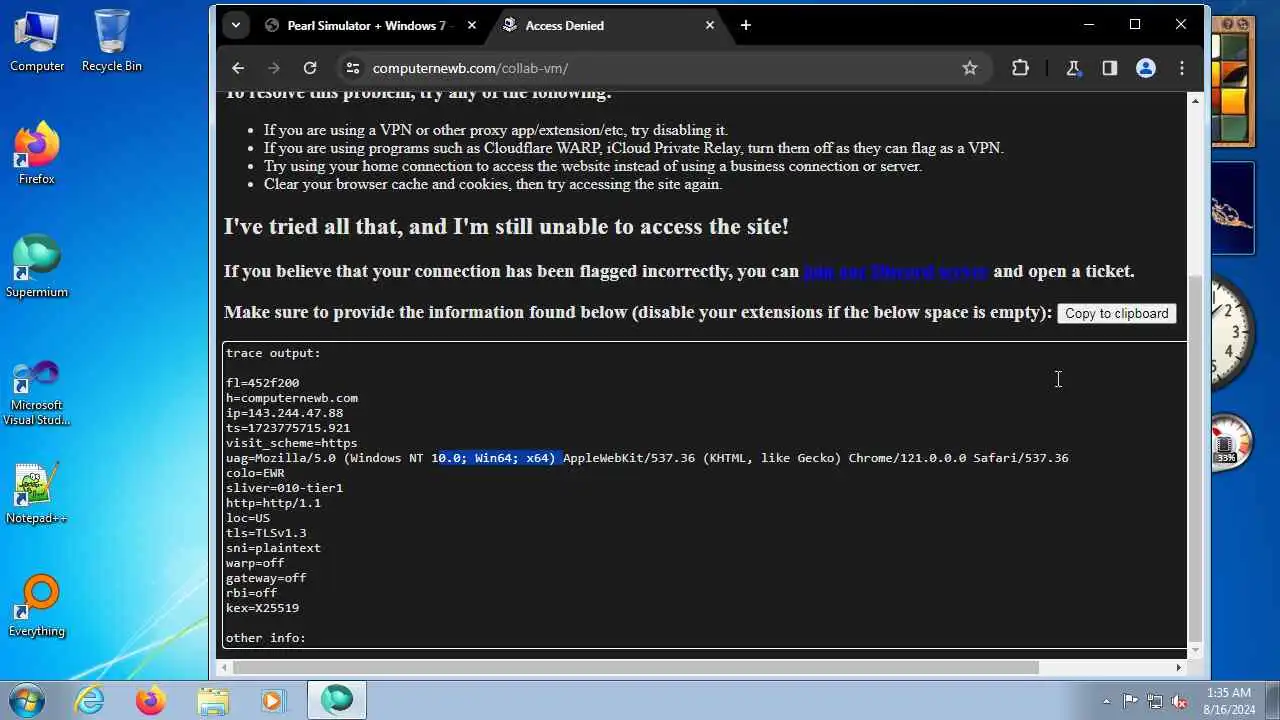Select the Supermium desktop shortcut
The height and width of the screenshot is (720, 1280).
[37, 267]
